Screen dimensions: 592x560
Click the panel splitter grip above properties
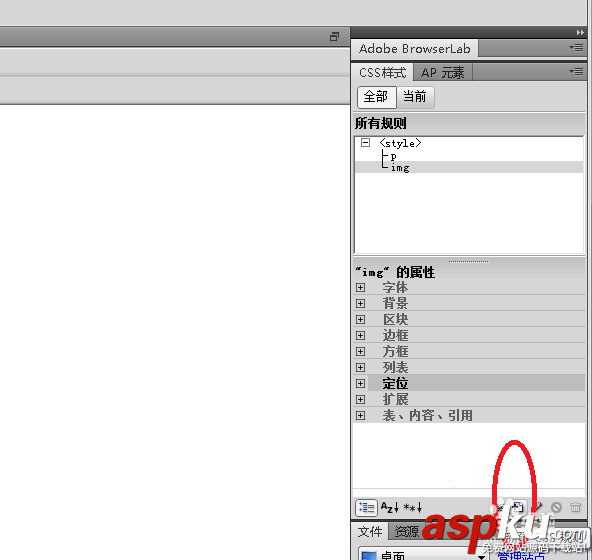coord(468,261)
